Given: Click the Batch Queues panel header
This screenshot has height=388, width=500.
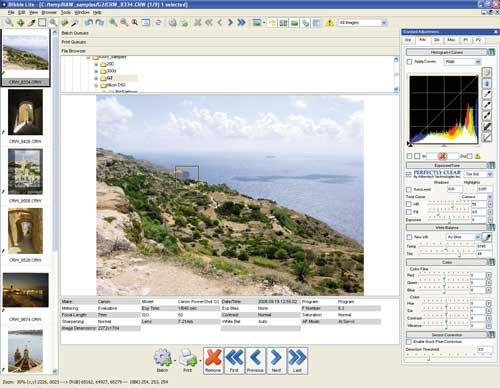Looking at the screenshot, I should [x=230, y=33].
